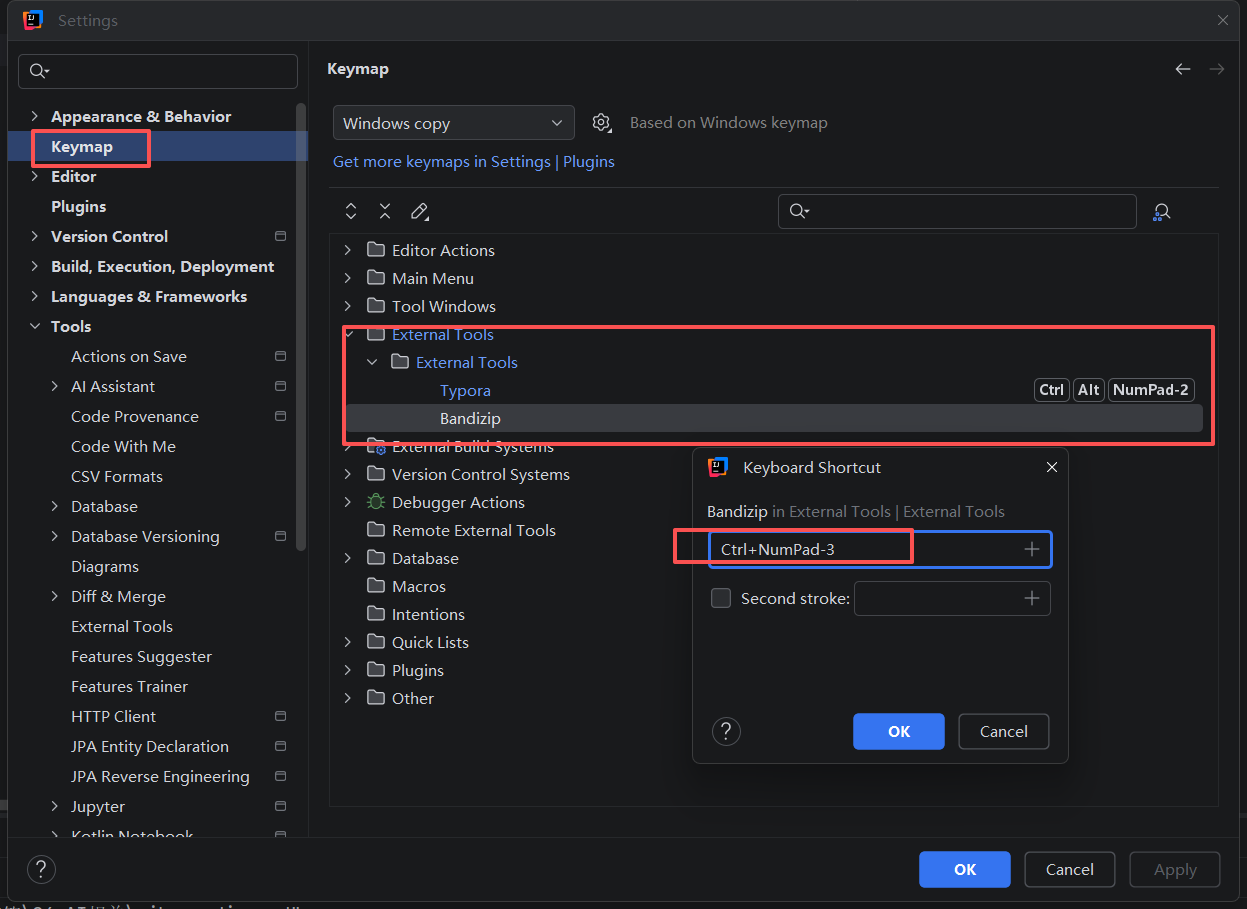The width and height of the screenshot is (1247, 909).
Task: Click help icon at bottom-left of Settings
Action: [41, 869]
